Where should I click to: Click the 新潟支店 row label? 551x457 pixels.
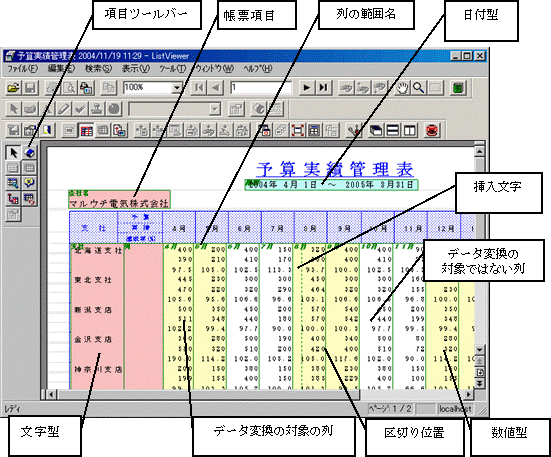click(93, 310)
